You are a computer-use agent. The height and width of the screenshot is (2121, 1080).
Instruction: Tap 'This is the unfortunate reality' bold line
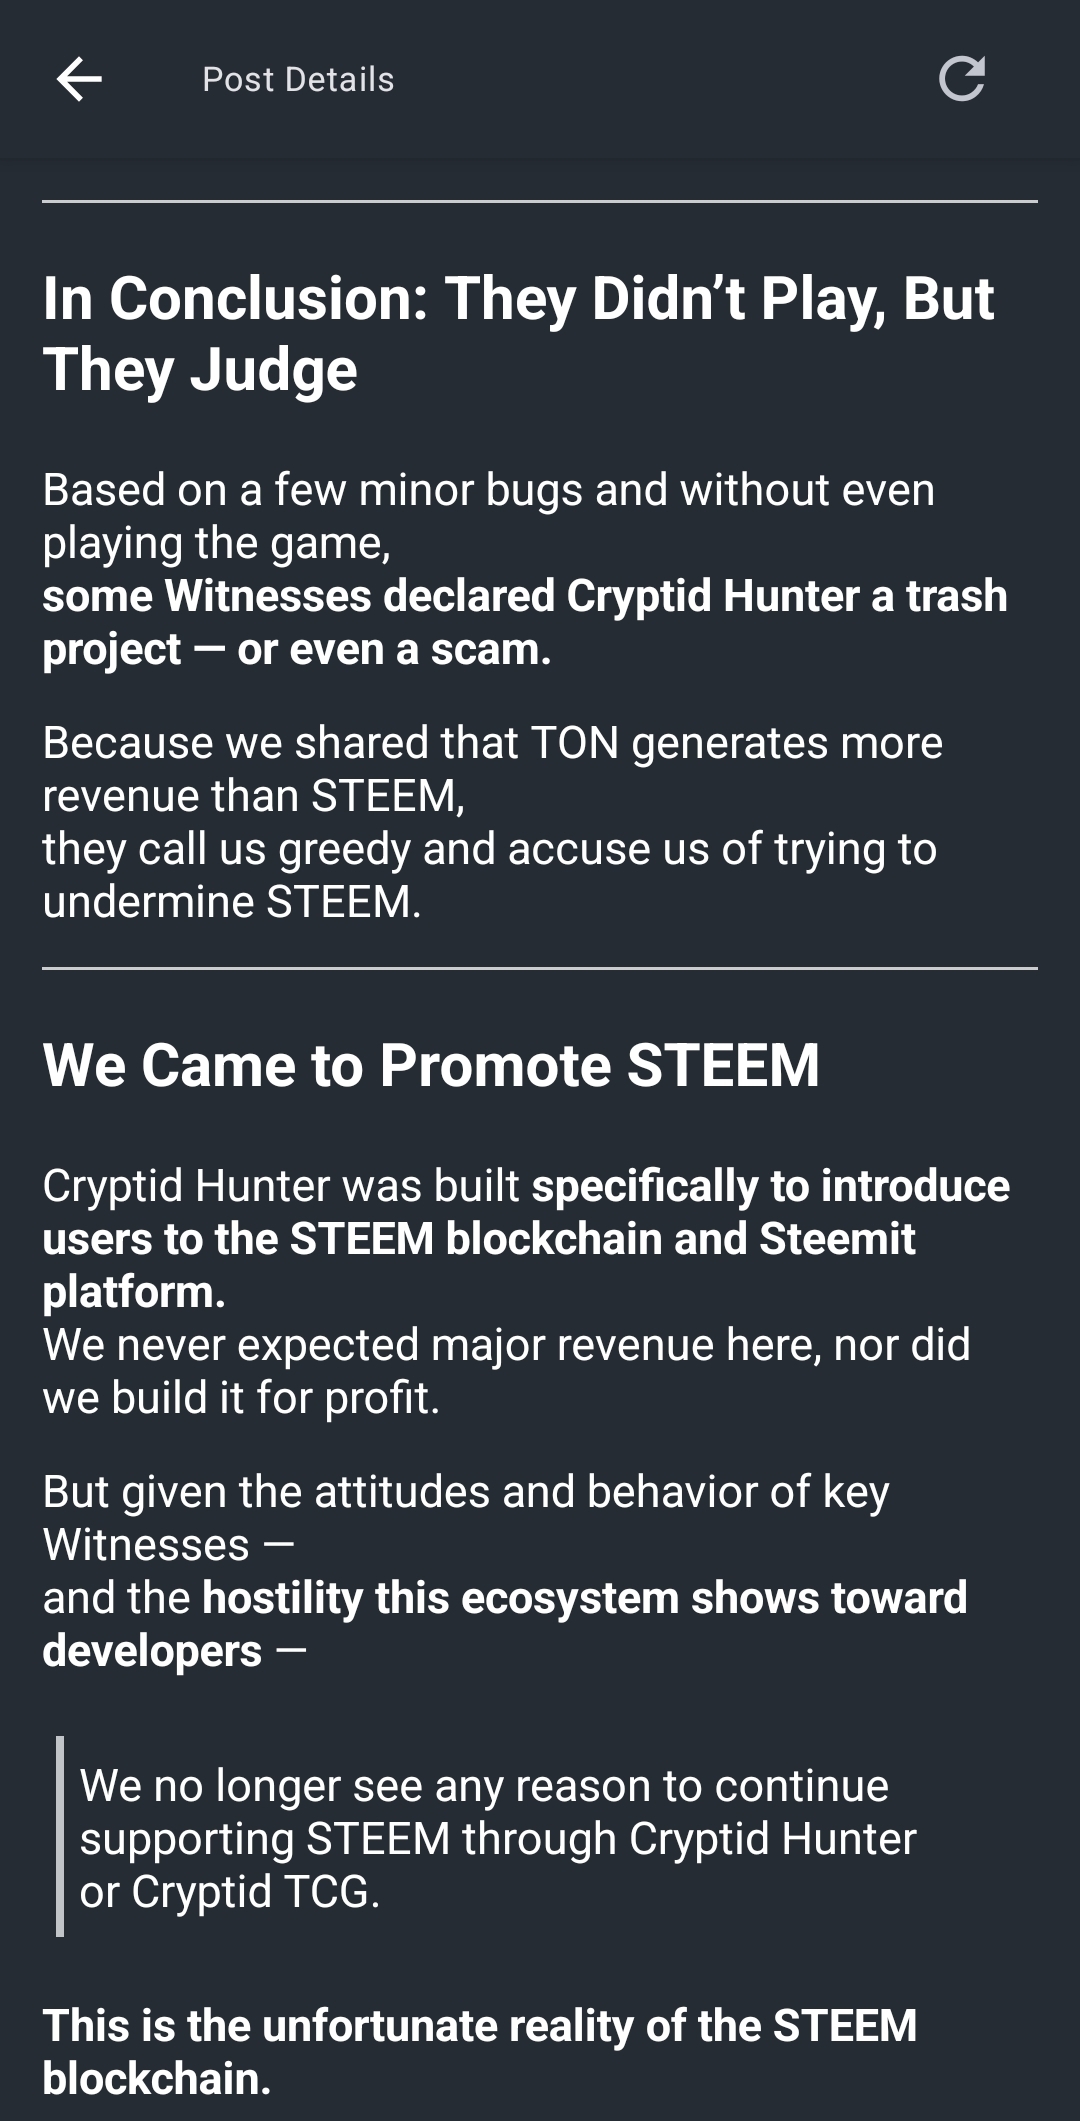[x=480, y=2052]
